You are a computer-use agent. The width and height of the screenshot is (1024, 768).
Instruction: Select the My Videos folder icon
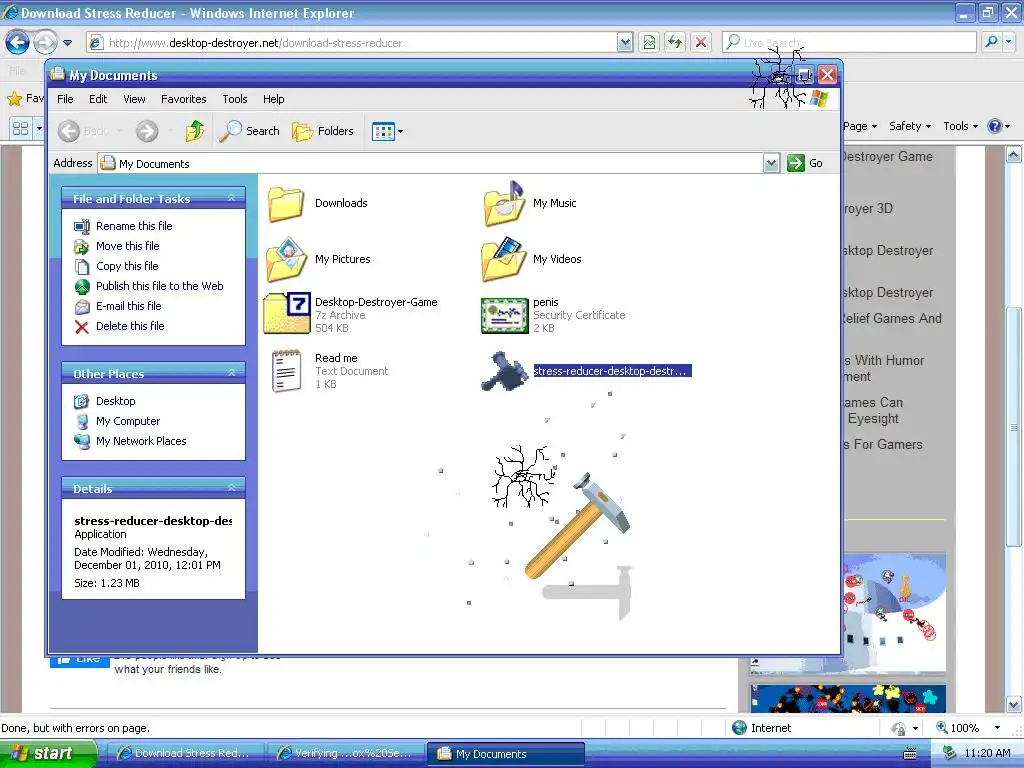coord(504,259)
